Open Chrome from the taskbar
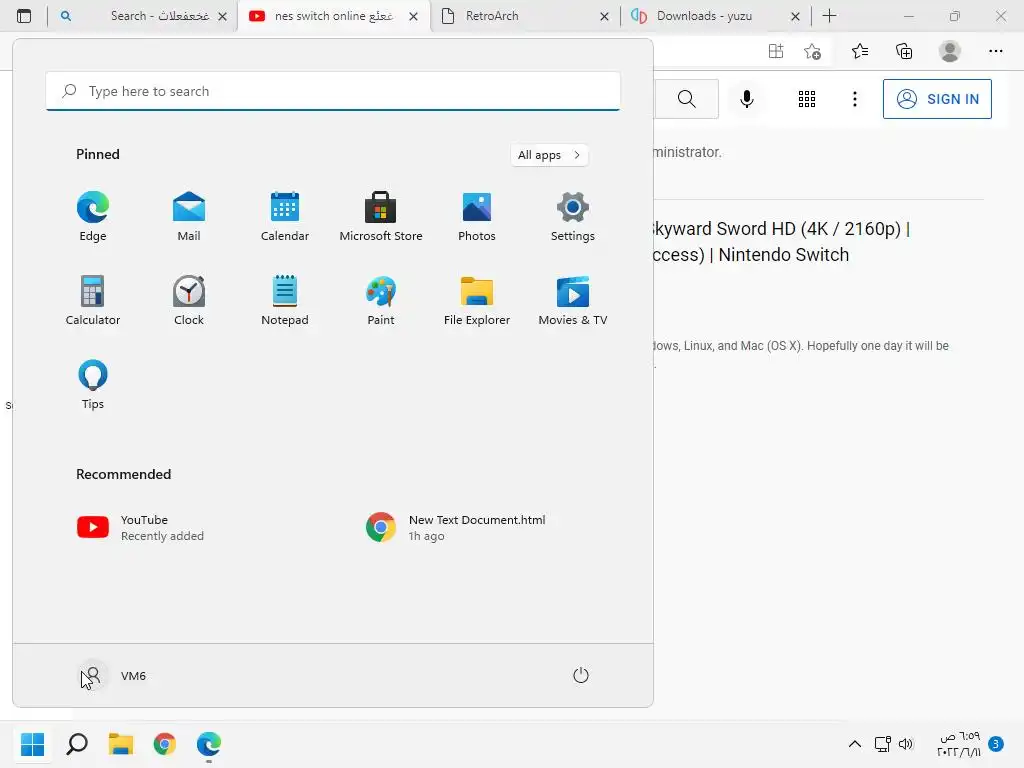 pyautogui.click(x=165, y=744)
